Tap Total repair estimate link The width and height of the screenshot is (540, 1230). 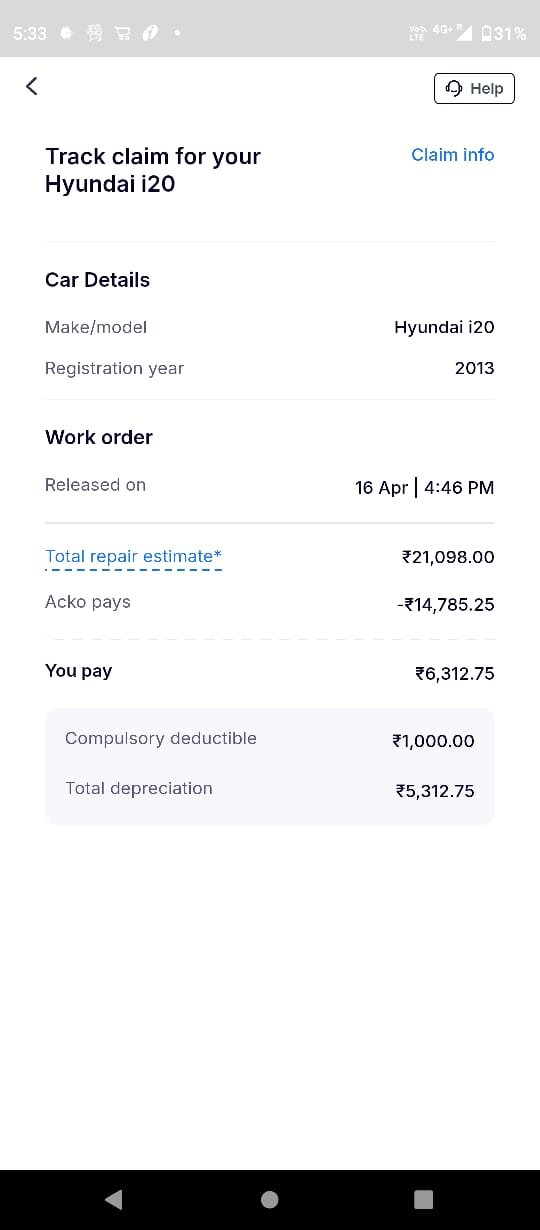134,557
